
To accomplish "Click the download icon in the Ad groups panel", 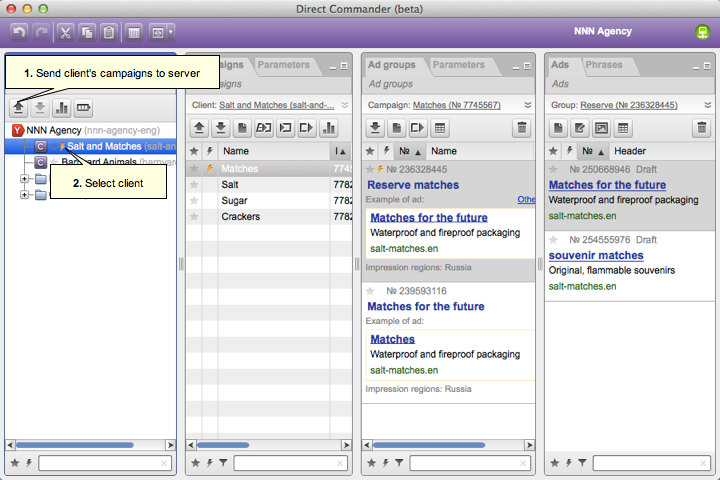I will click(x=375, y=128).
